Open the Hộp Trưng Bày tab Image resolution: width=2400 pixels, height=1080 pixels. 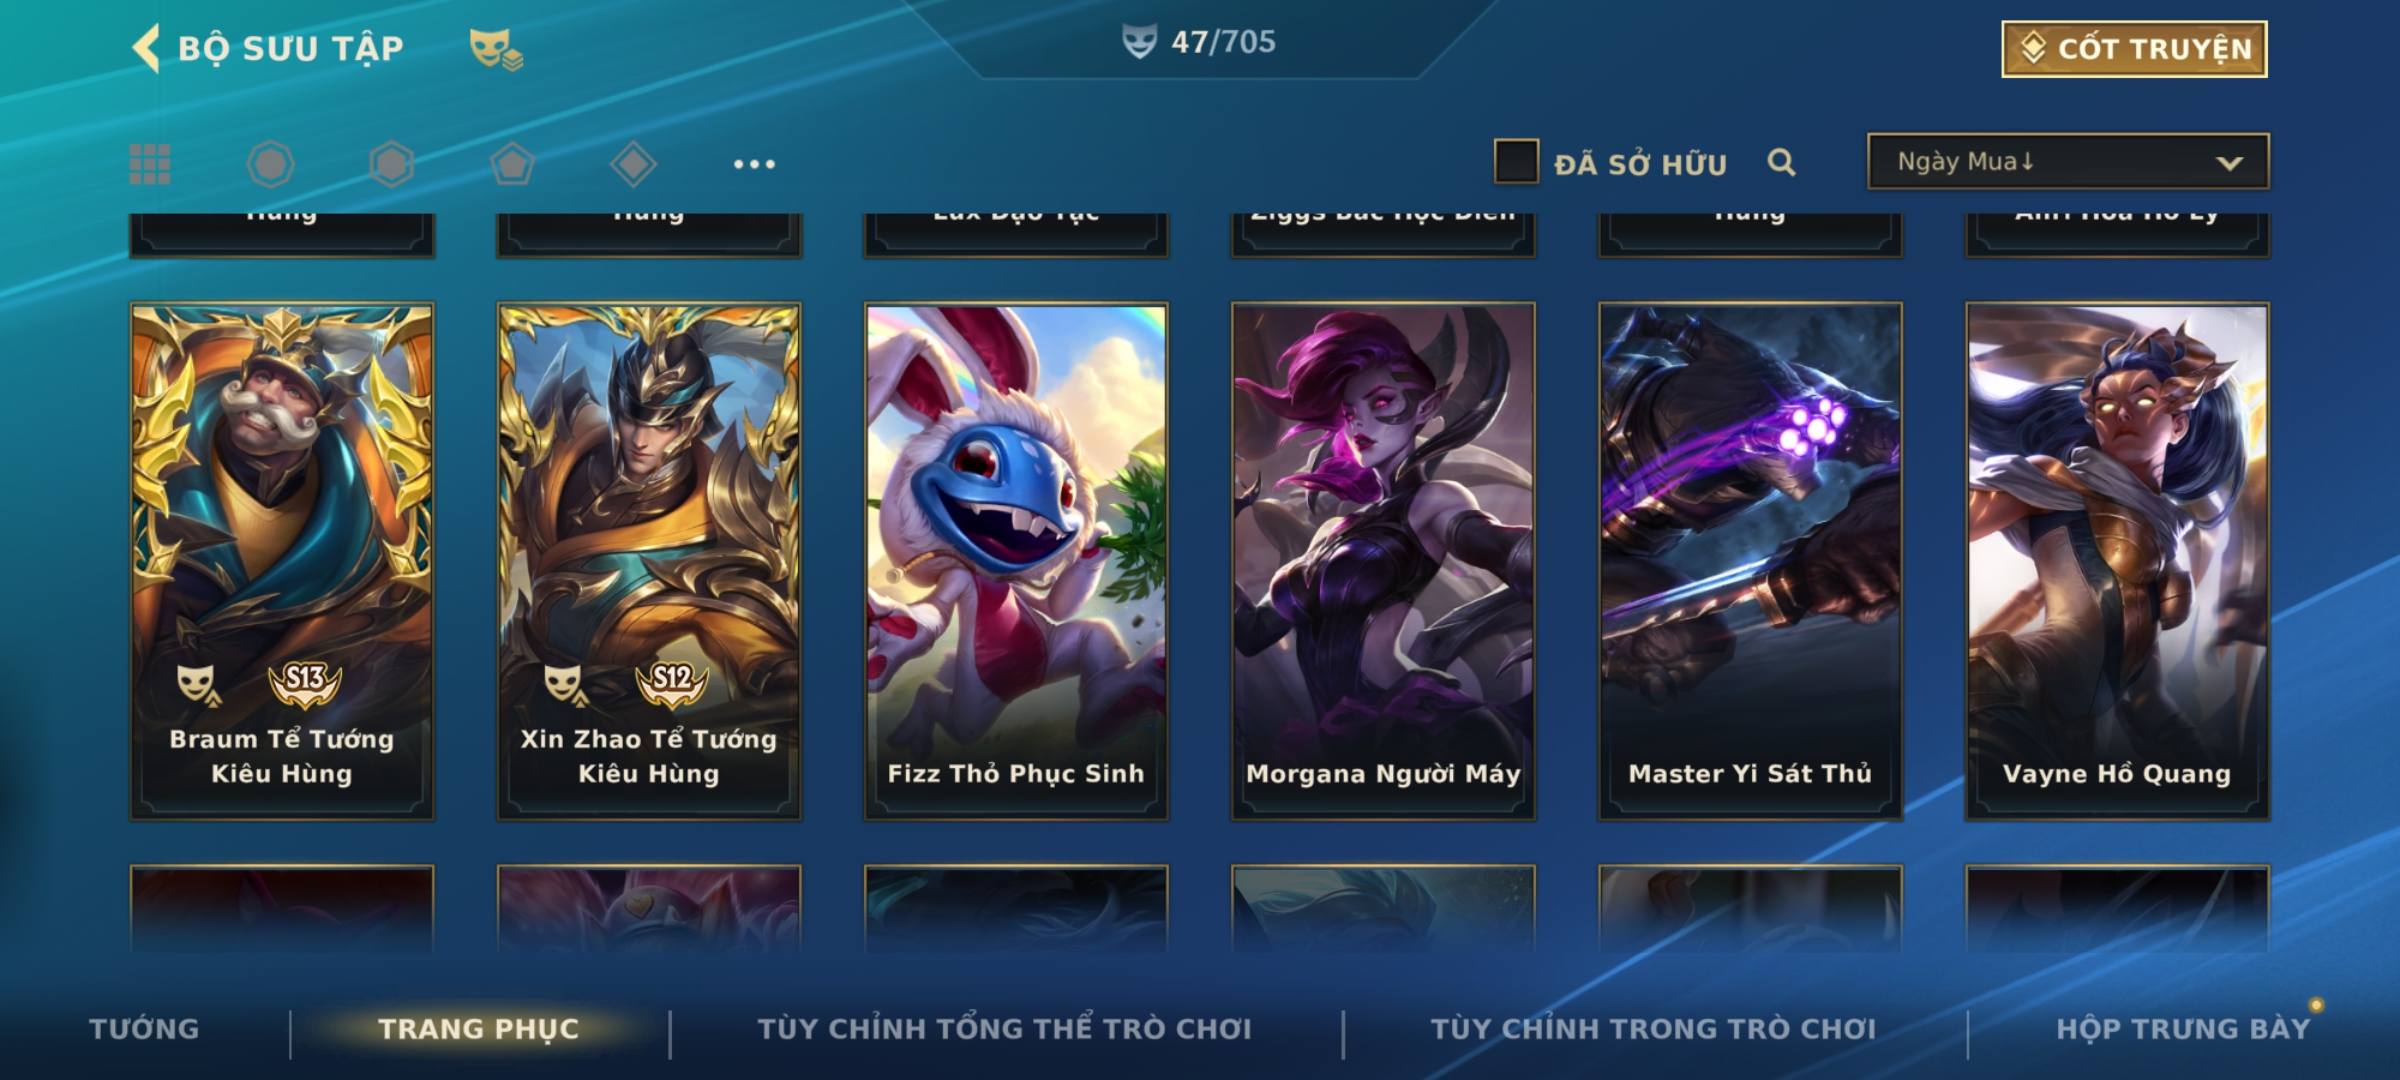[x=2183, y=1029]
